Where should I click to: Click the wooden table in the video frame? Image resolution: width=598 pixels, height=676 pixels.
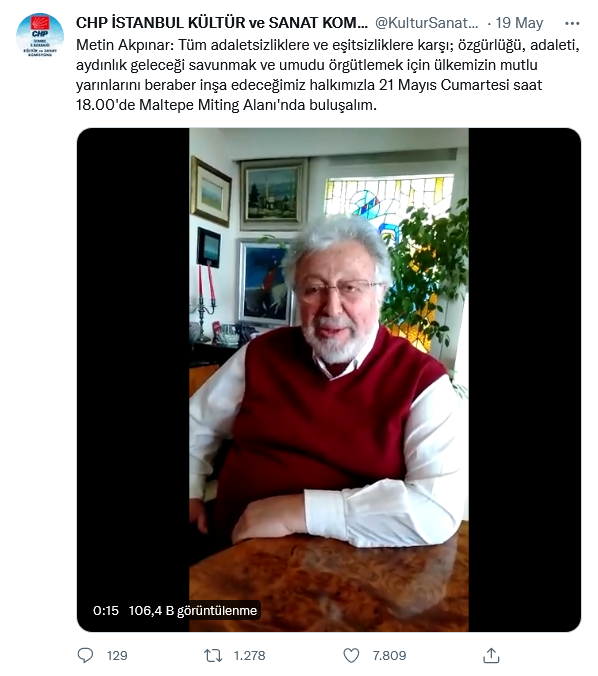pyautogui.click(x=329, y=586)
